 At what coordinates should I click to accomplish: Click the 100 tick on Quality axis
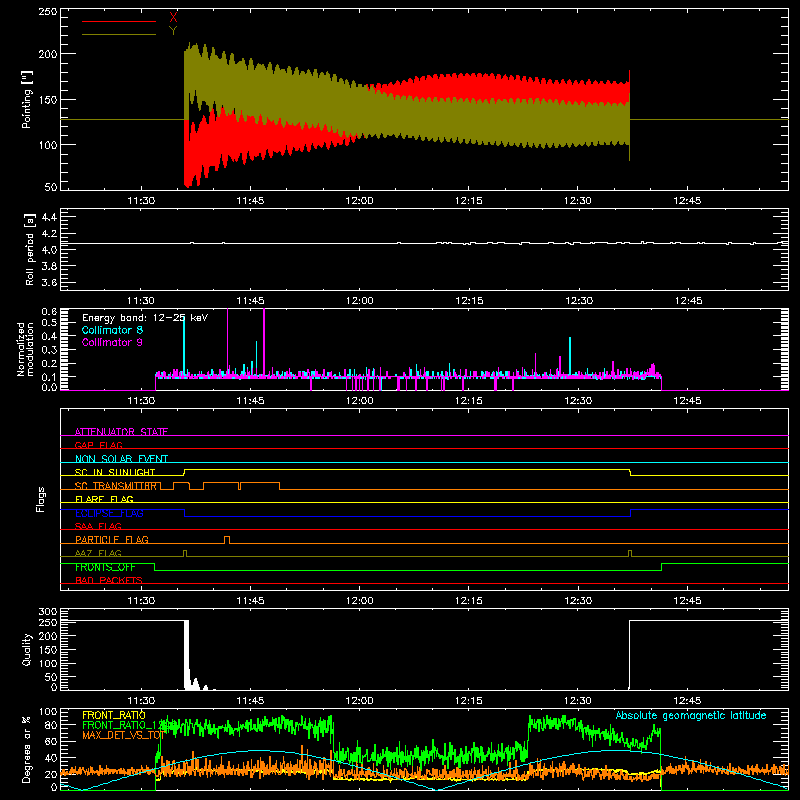[47, 663]
